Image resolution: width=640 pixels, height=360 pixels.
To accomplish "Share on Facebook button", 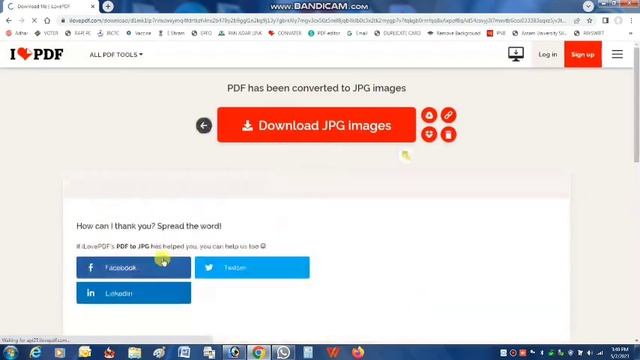I will coord(133,267).
